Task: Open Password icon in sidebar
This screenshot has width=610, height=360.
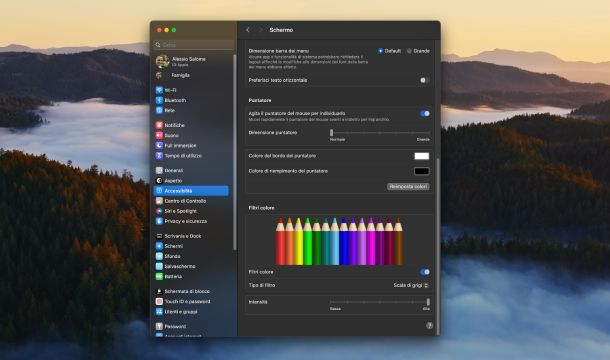Action: click(159, 326)
